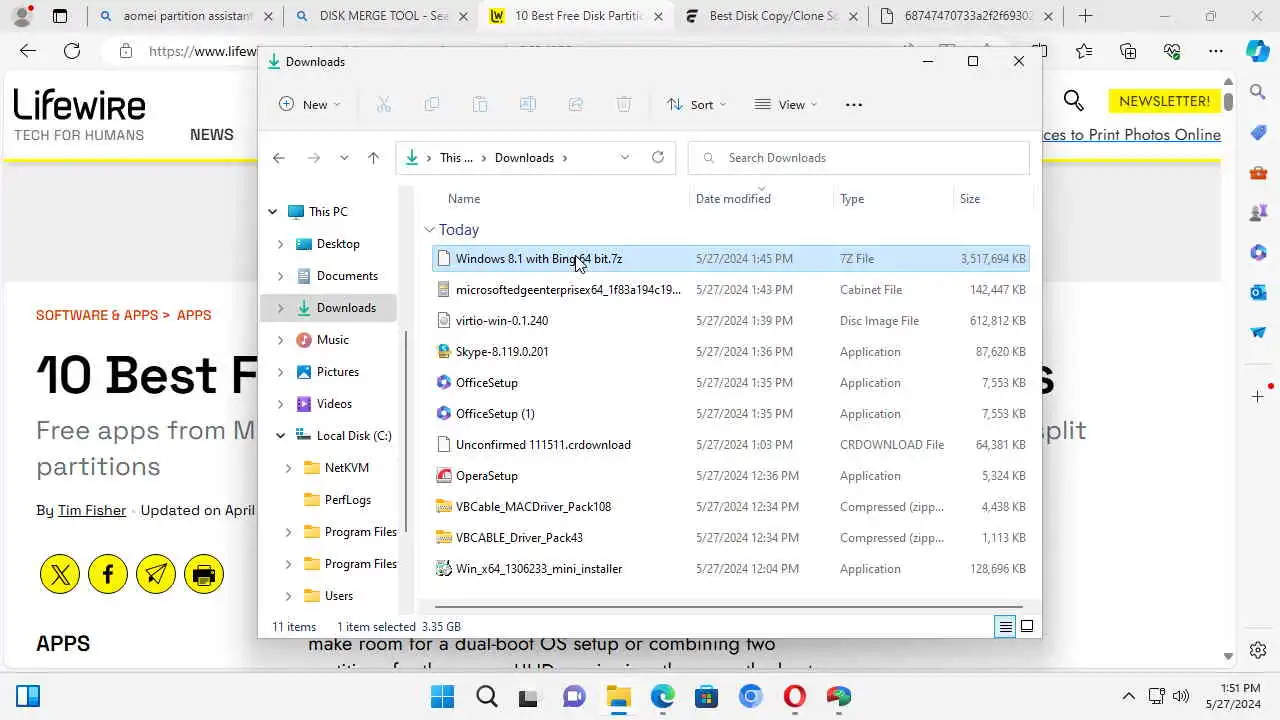1280x720 pixels.
Task: Open the Sort dropdown in Explorer
Action: click(697, 104)
